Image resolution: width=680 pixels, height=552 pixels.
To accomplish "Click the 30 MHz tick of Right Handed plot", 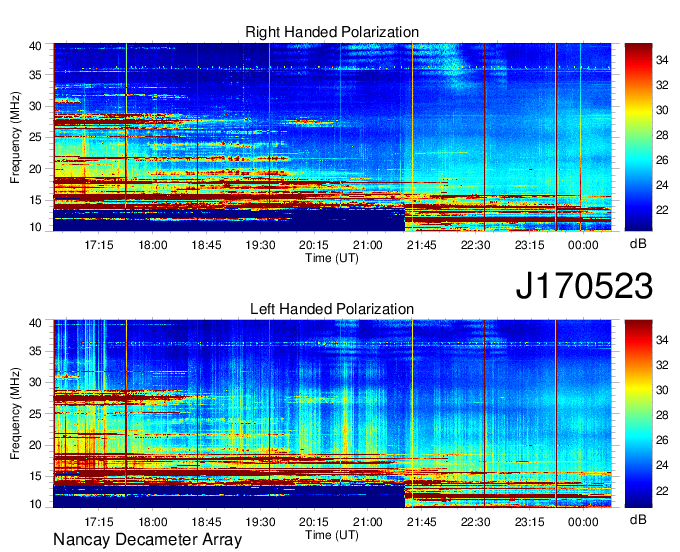I will tap(36, 106).
